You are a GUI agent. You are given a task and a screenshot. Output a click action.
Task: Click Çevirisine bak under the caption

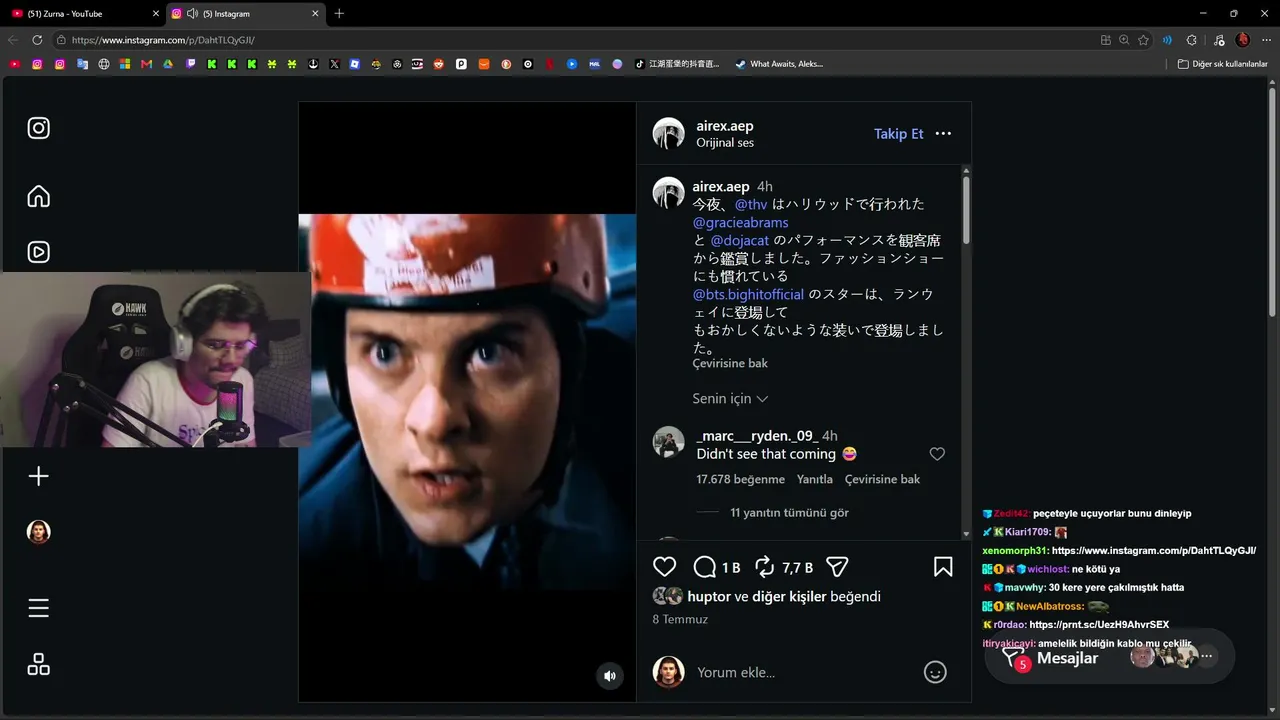(x=731, y=363)
